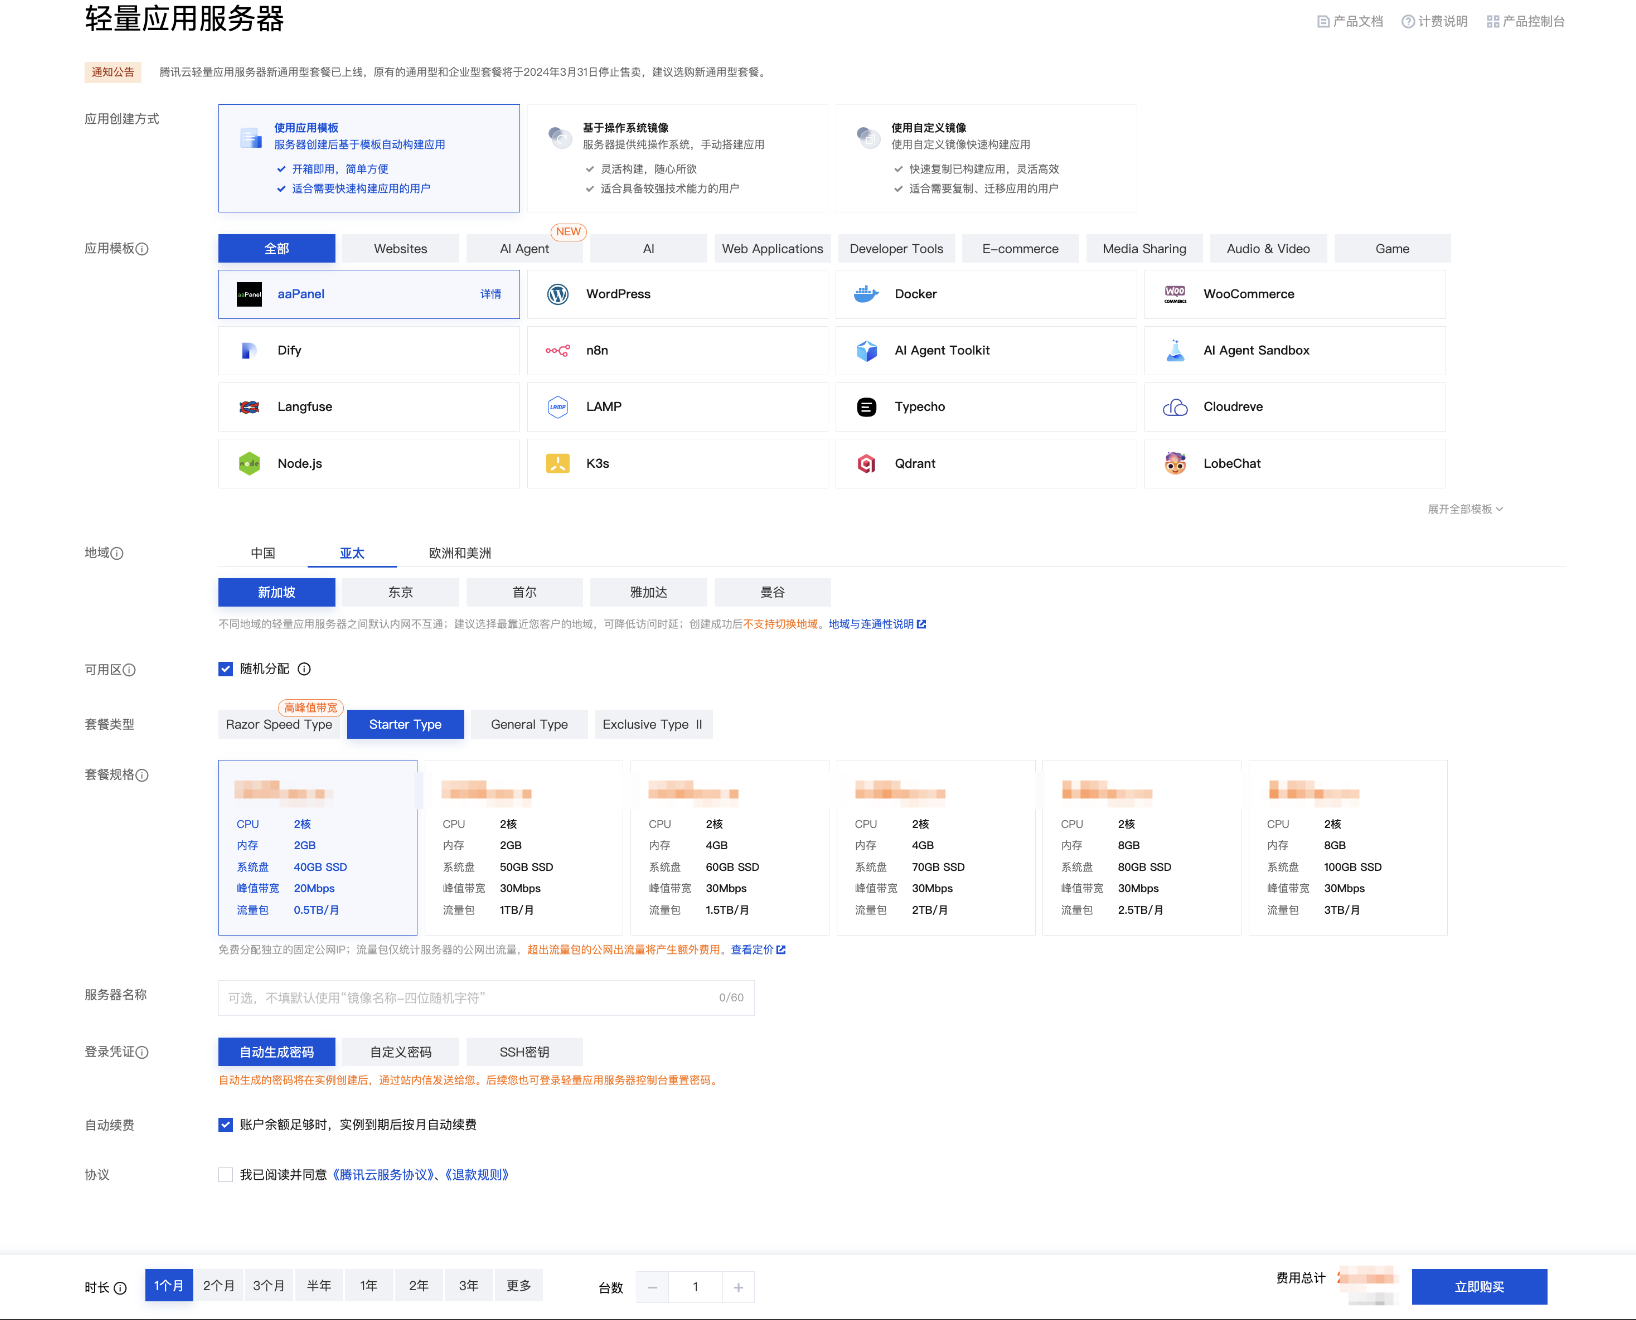Open the 退款规则 refund rules link

click(x=477, y=1175)
